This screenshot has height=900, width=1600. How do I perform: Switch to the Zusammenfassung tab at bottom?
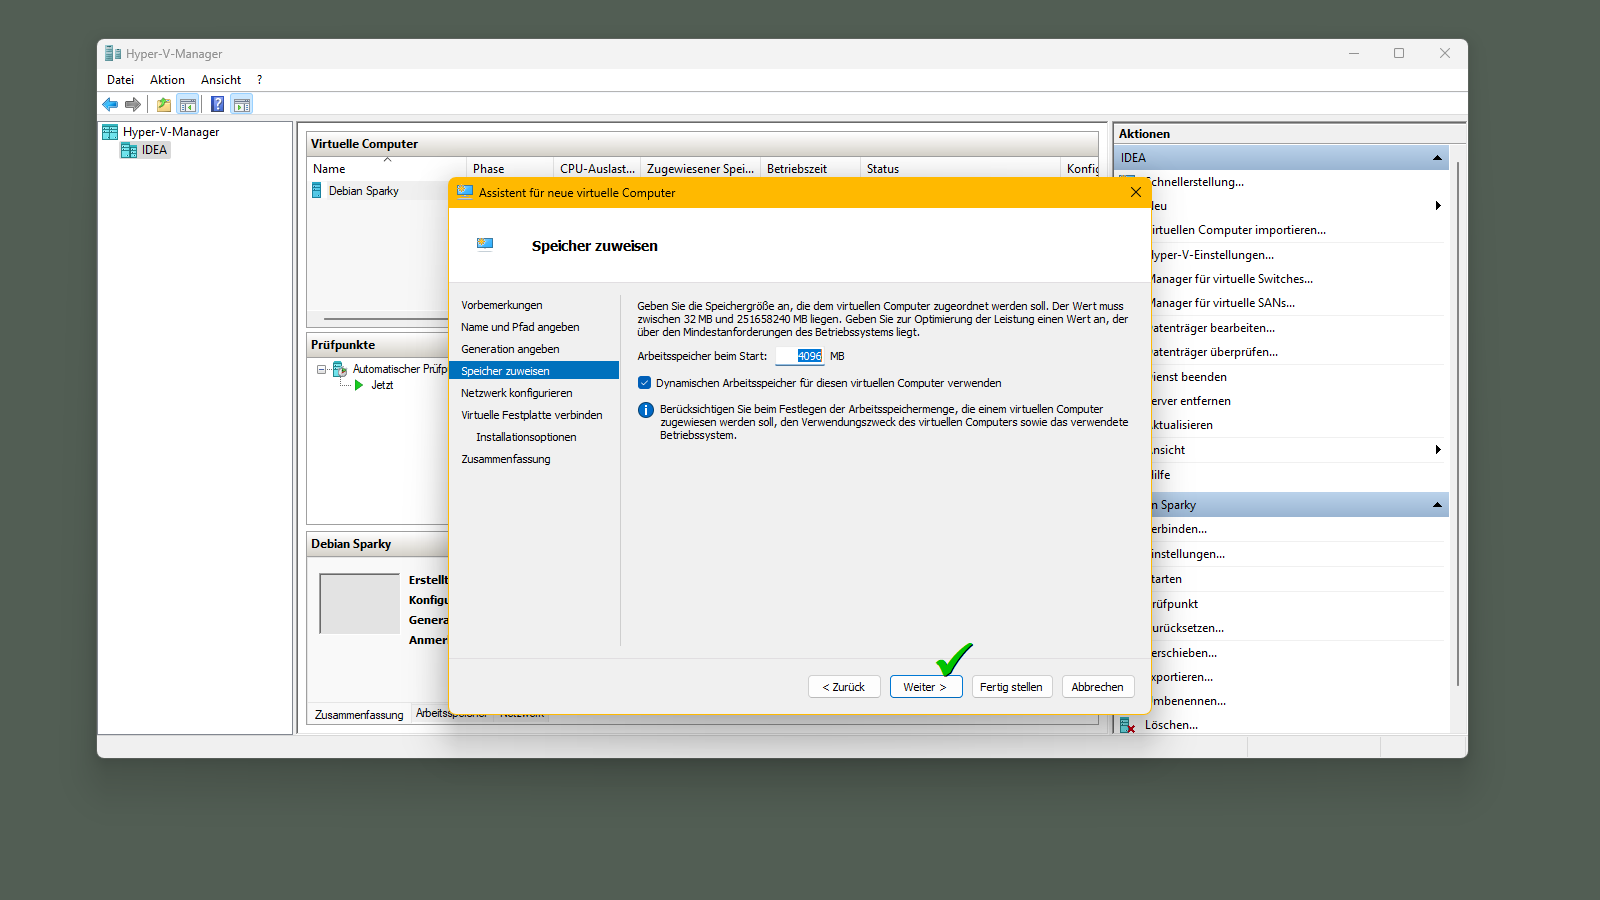359,715
